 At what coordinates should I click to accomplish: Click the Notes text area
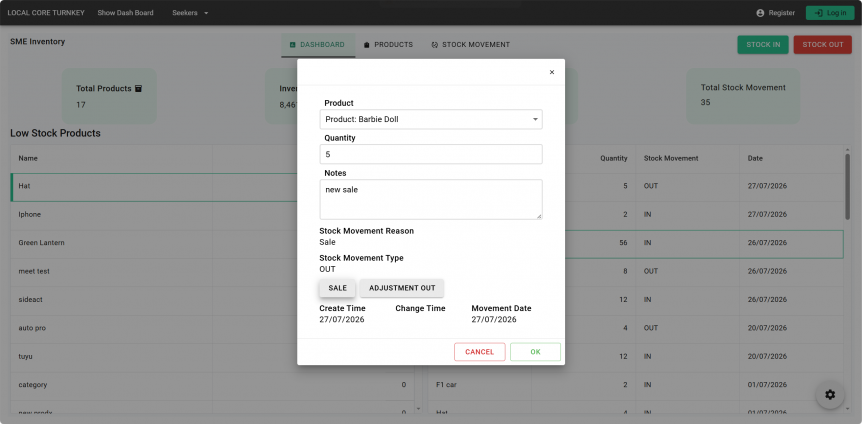(431, 199)
